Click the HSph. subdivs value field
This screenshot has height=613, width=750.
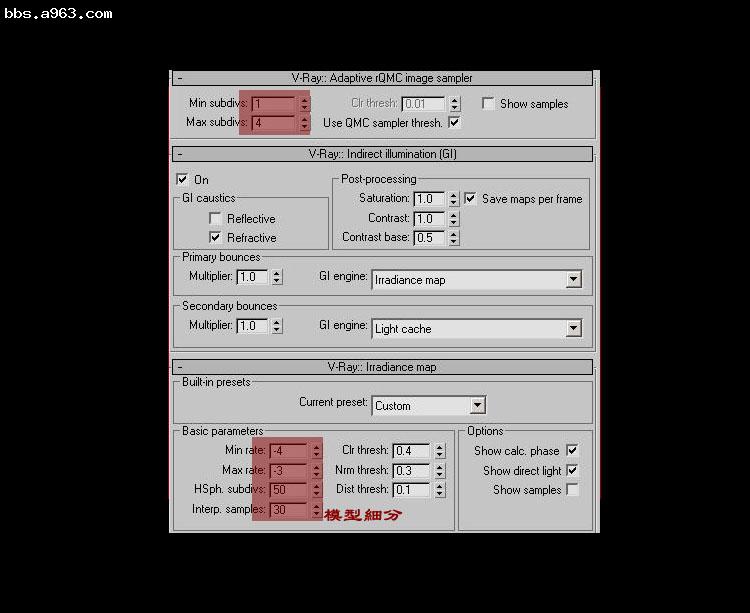tap(288, 490)
